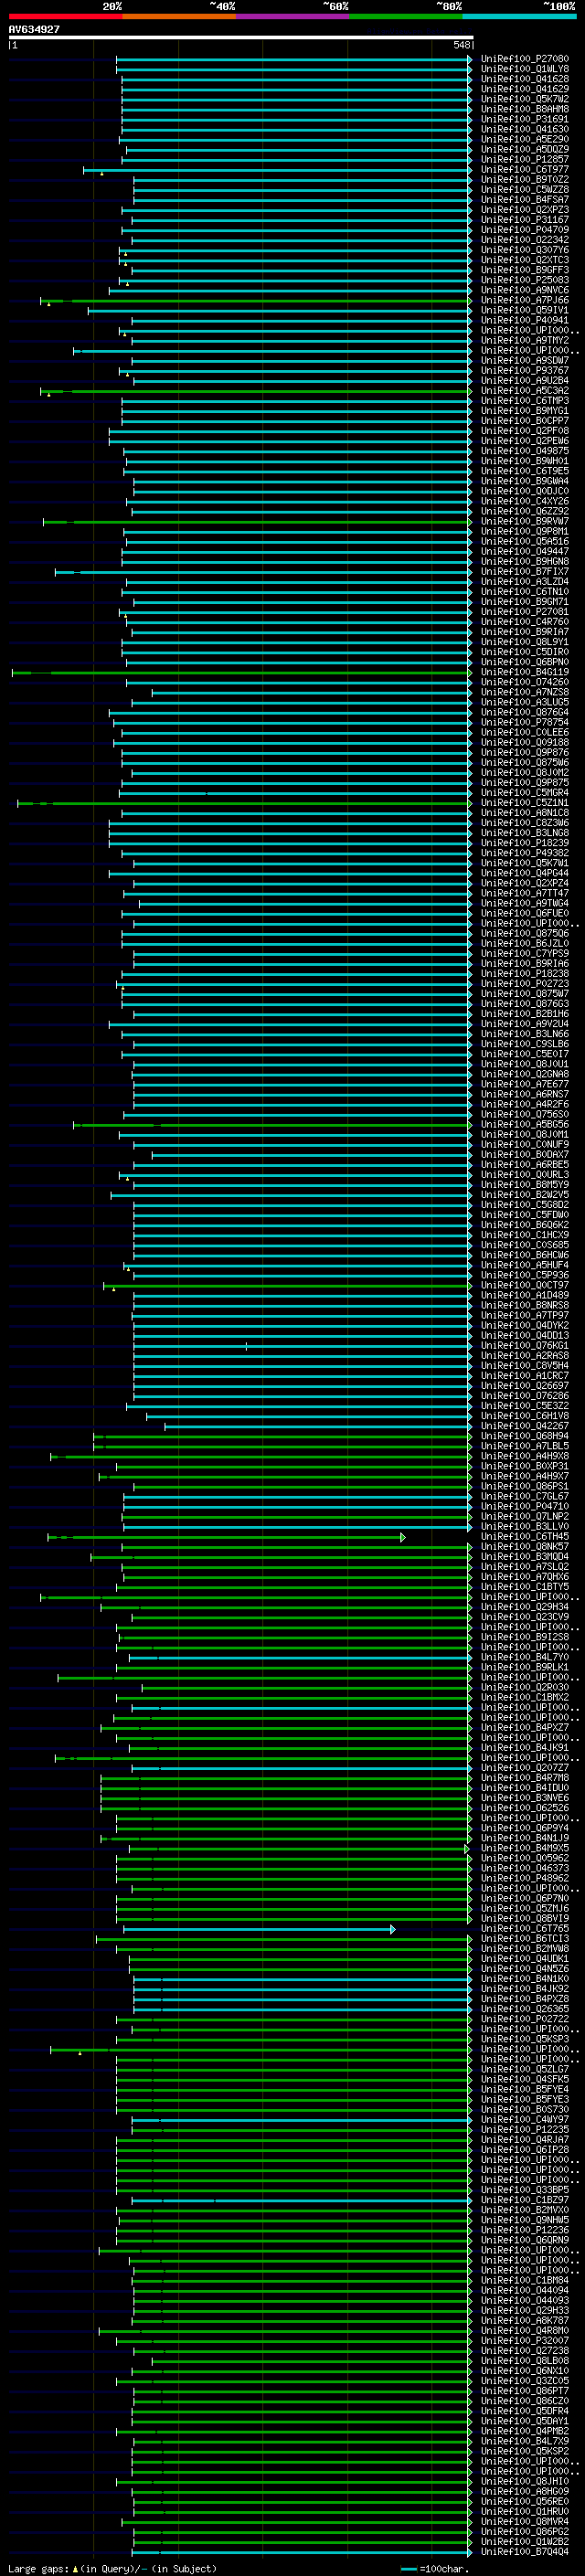Open hit UniRef100_B4N1J9
Screen dimensions: 585x2576
point(525,1839)
